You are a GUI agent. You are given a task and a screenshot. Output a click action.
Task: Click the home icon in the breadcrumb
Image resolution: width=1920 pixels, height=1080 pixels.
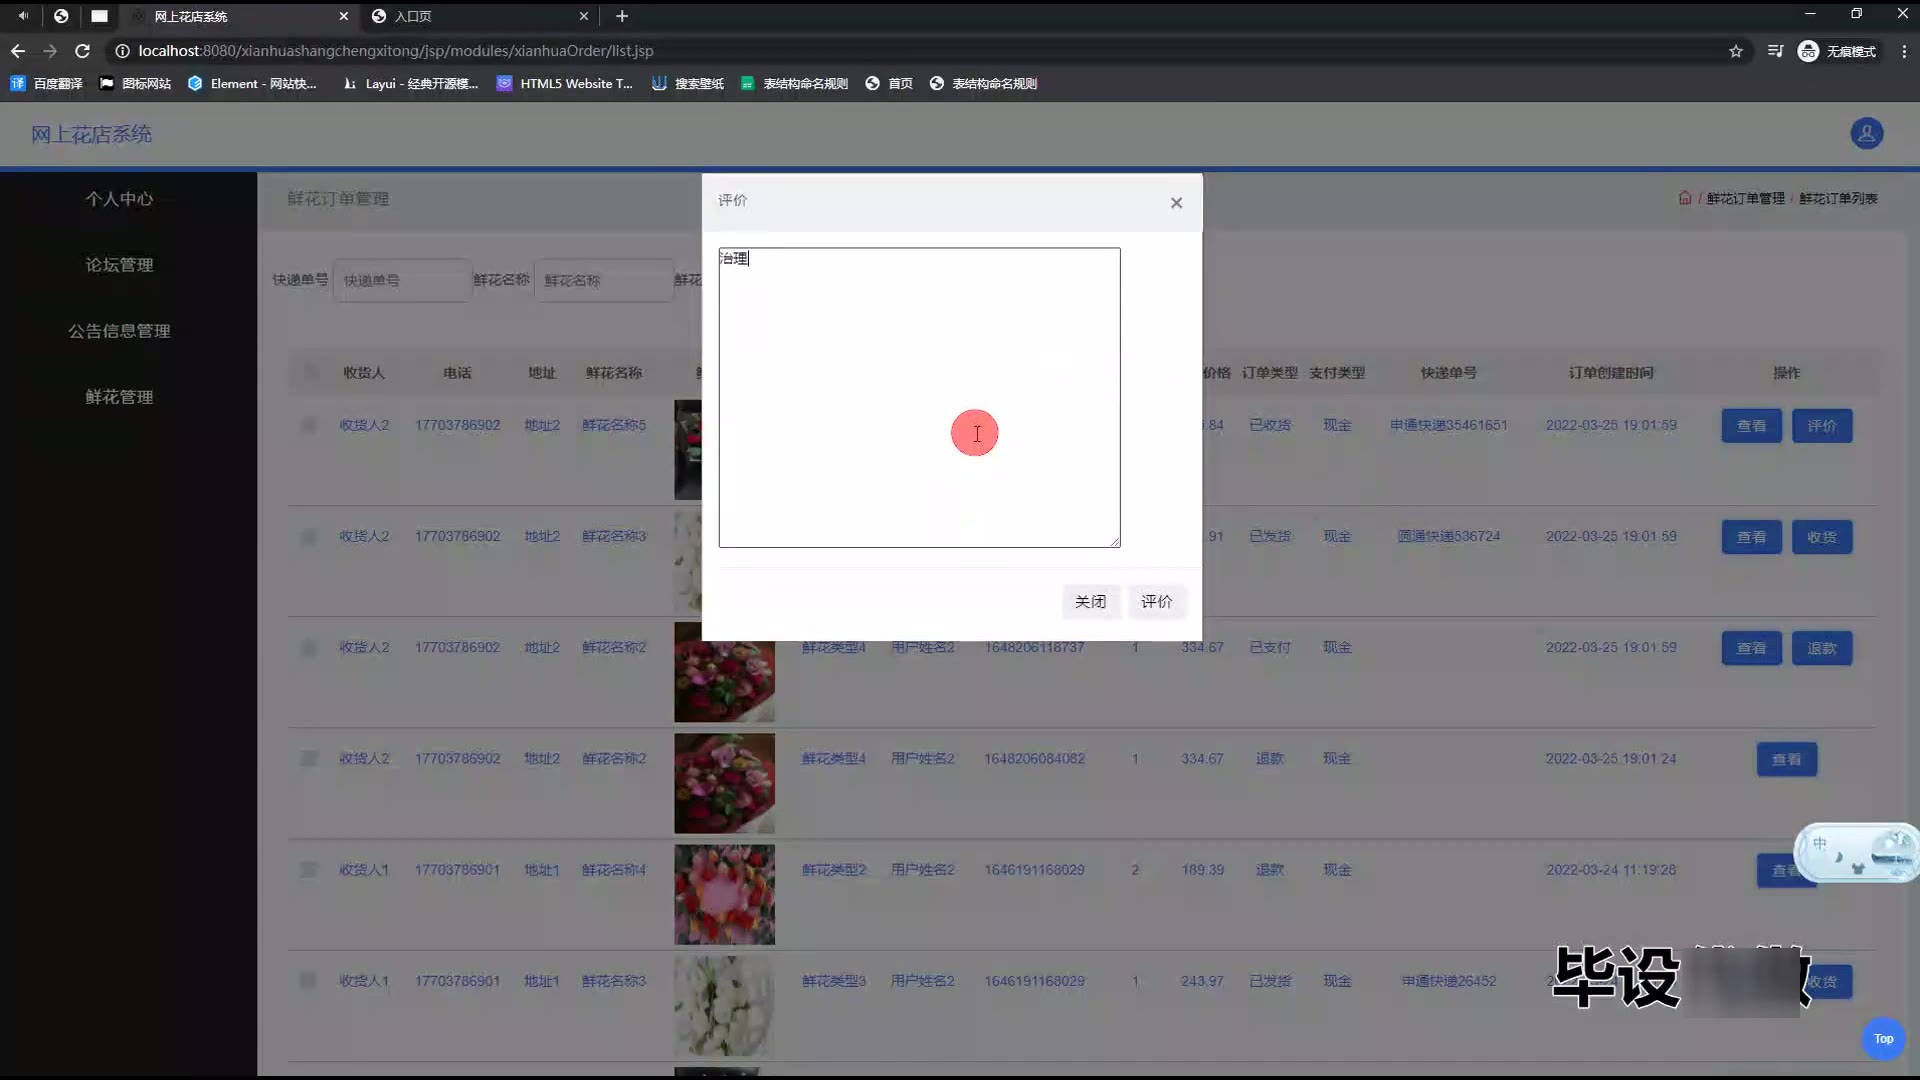tap(1685, 198)
